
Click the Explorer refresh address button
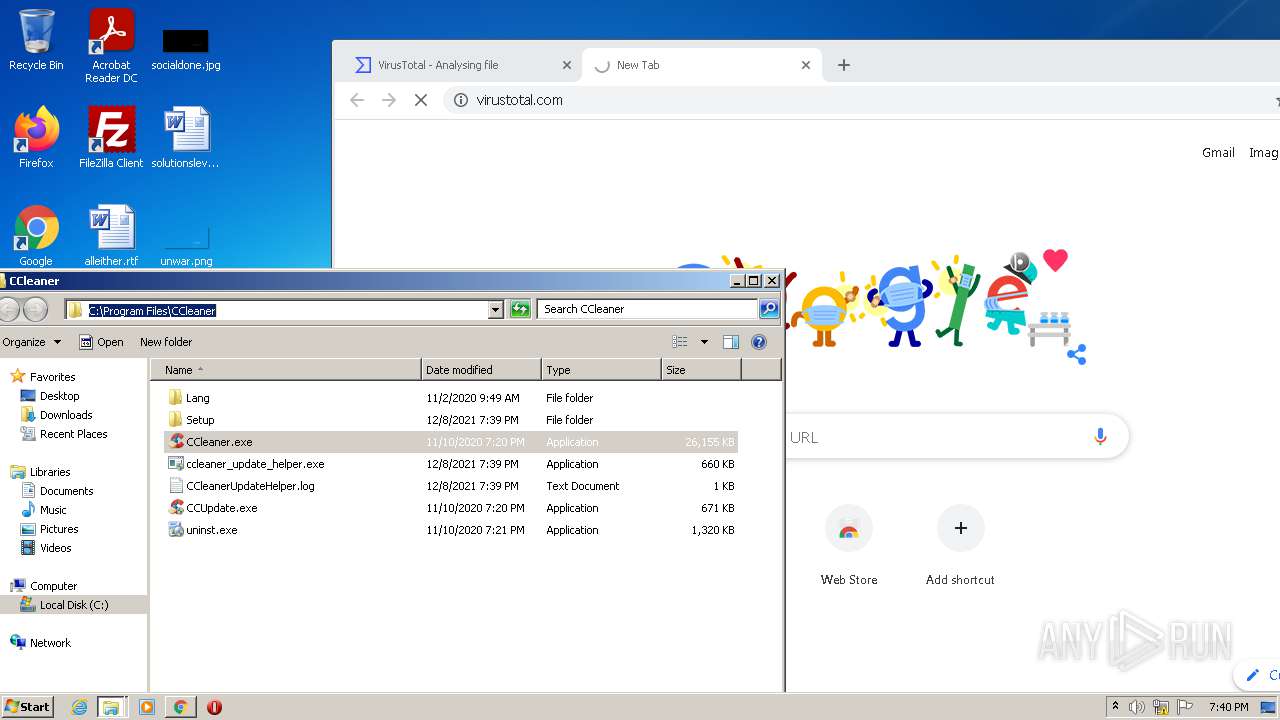pyautogui.click(x=520, y=310)
